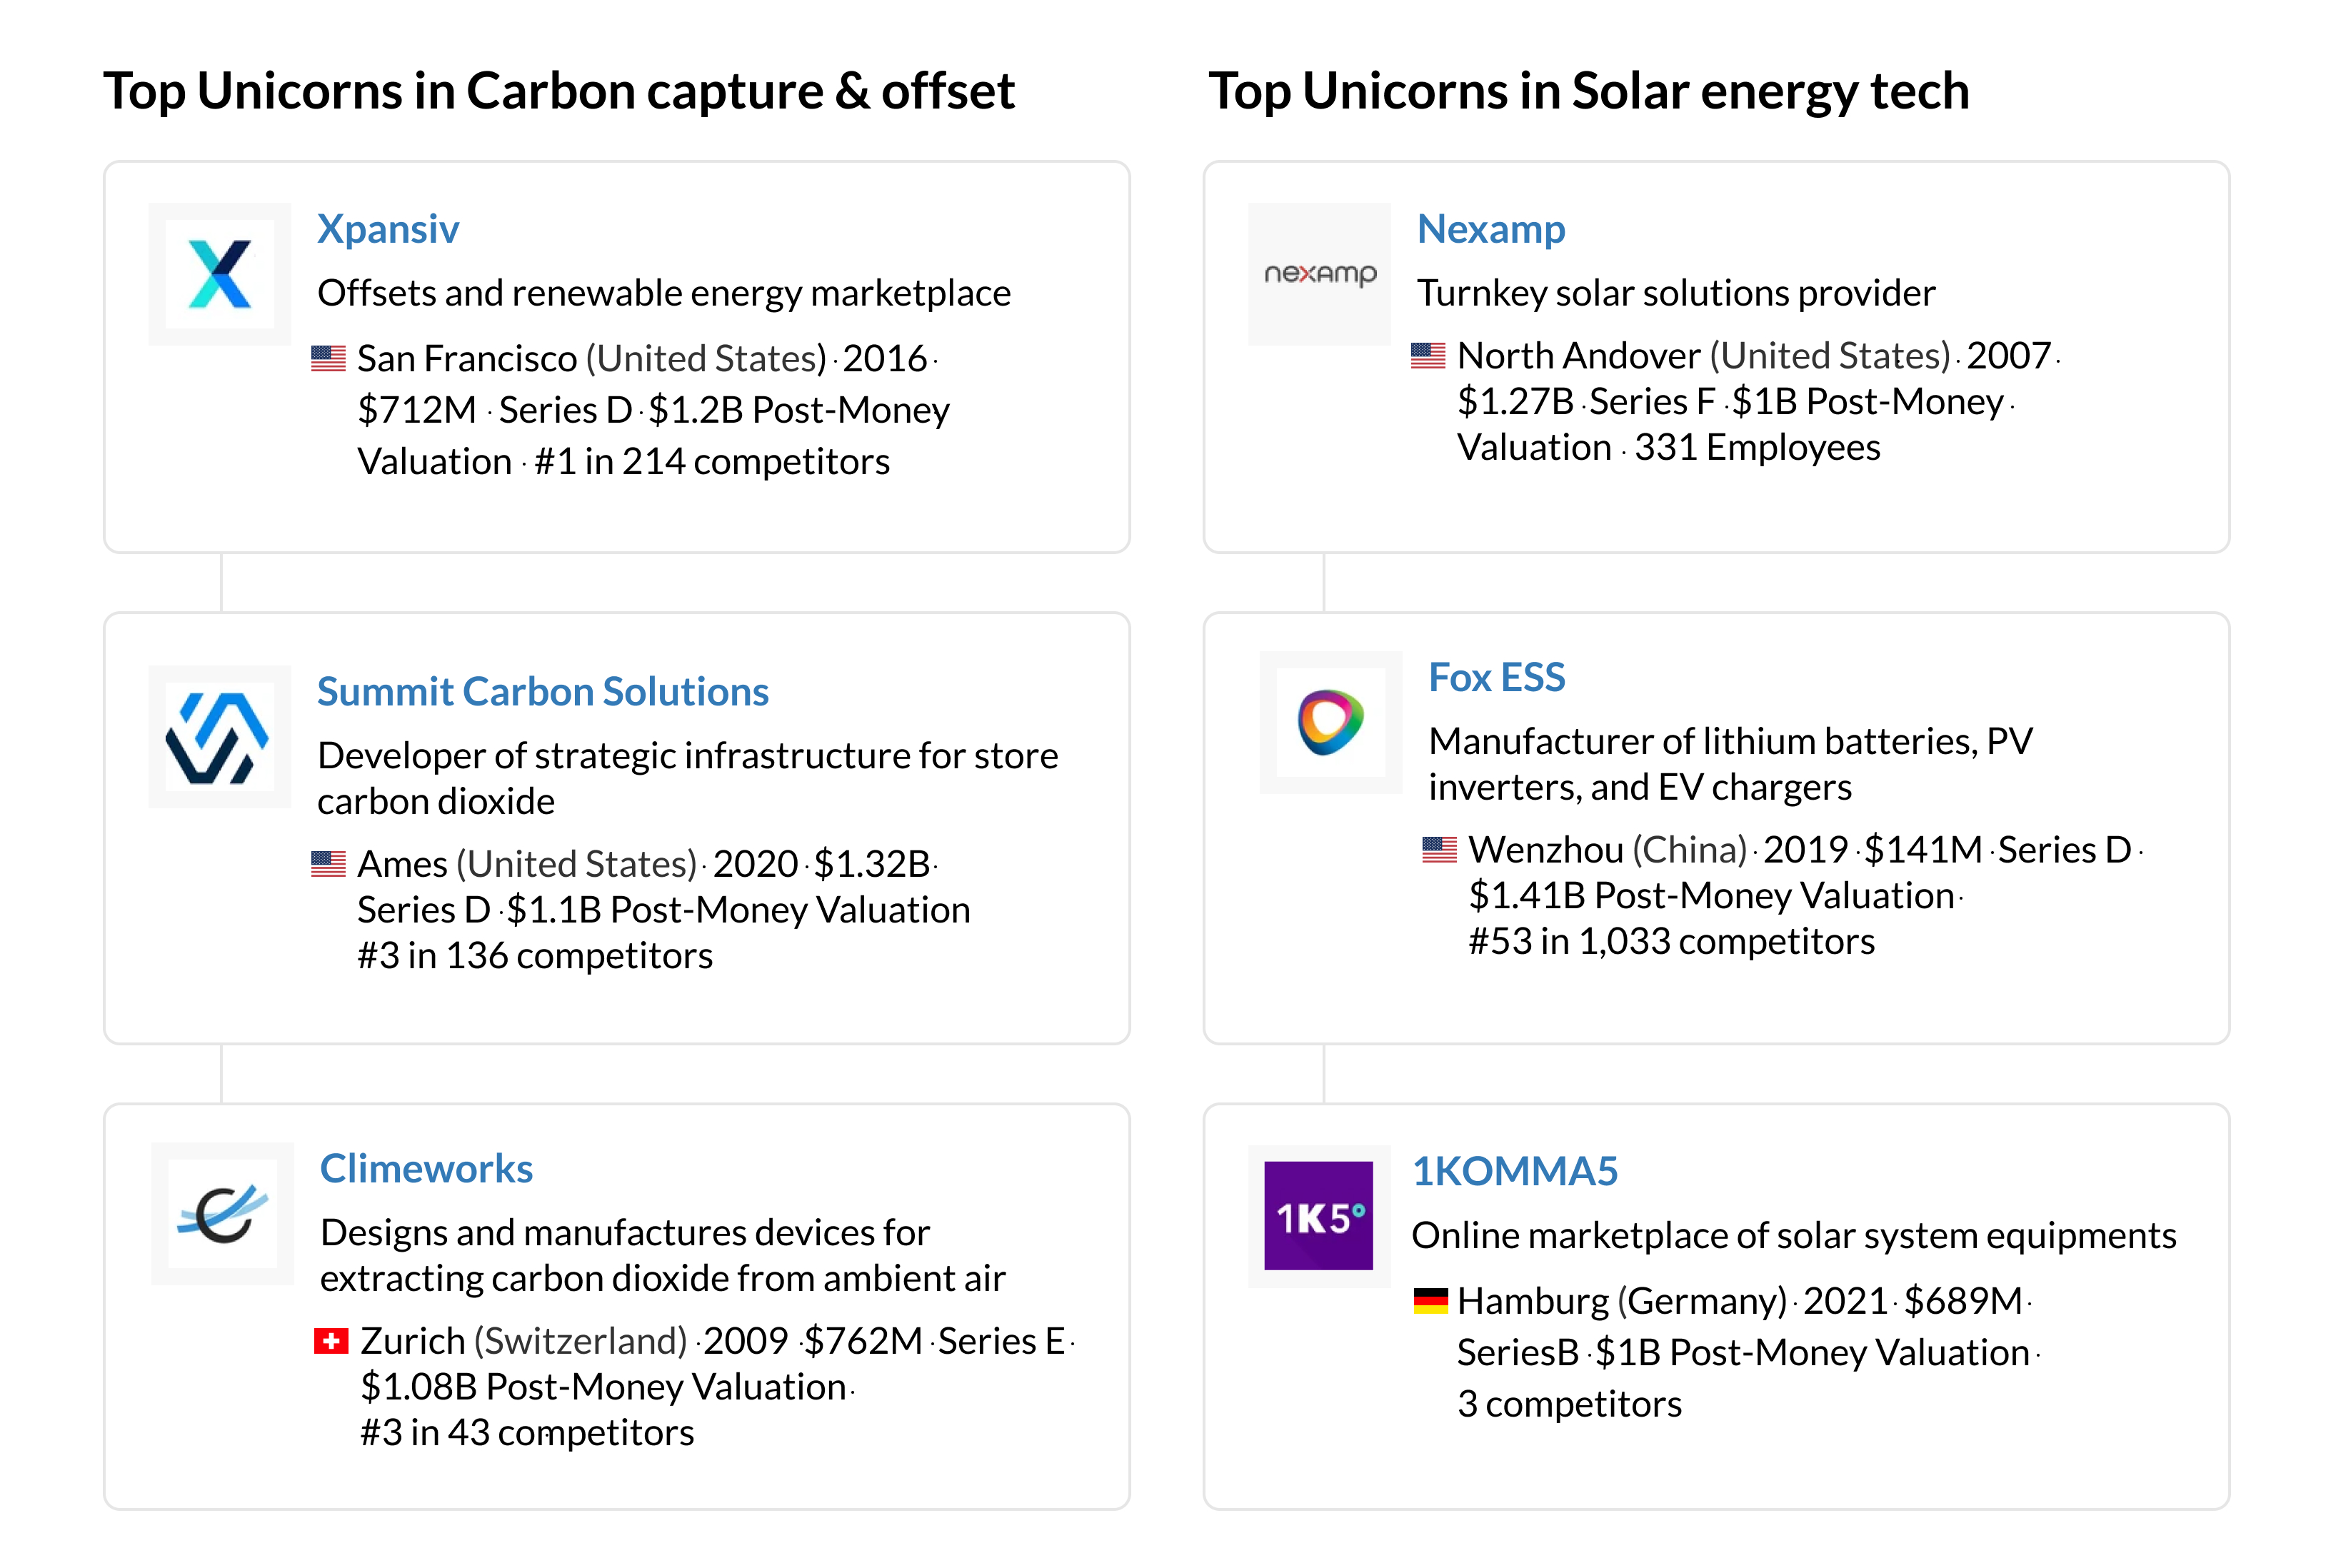The width and height of the screenshot is (2331, 1568).
Task: Click the US flag beside San Francisco
Action: [328, 358]
